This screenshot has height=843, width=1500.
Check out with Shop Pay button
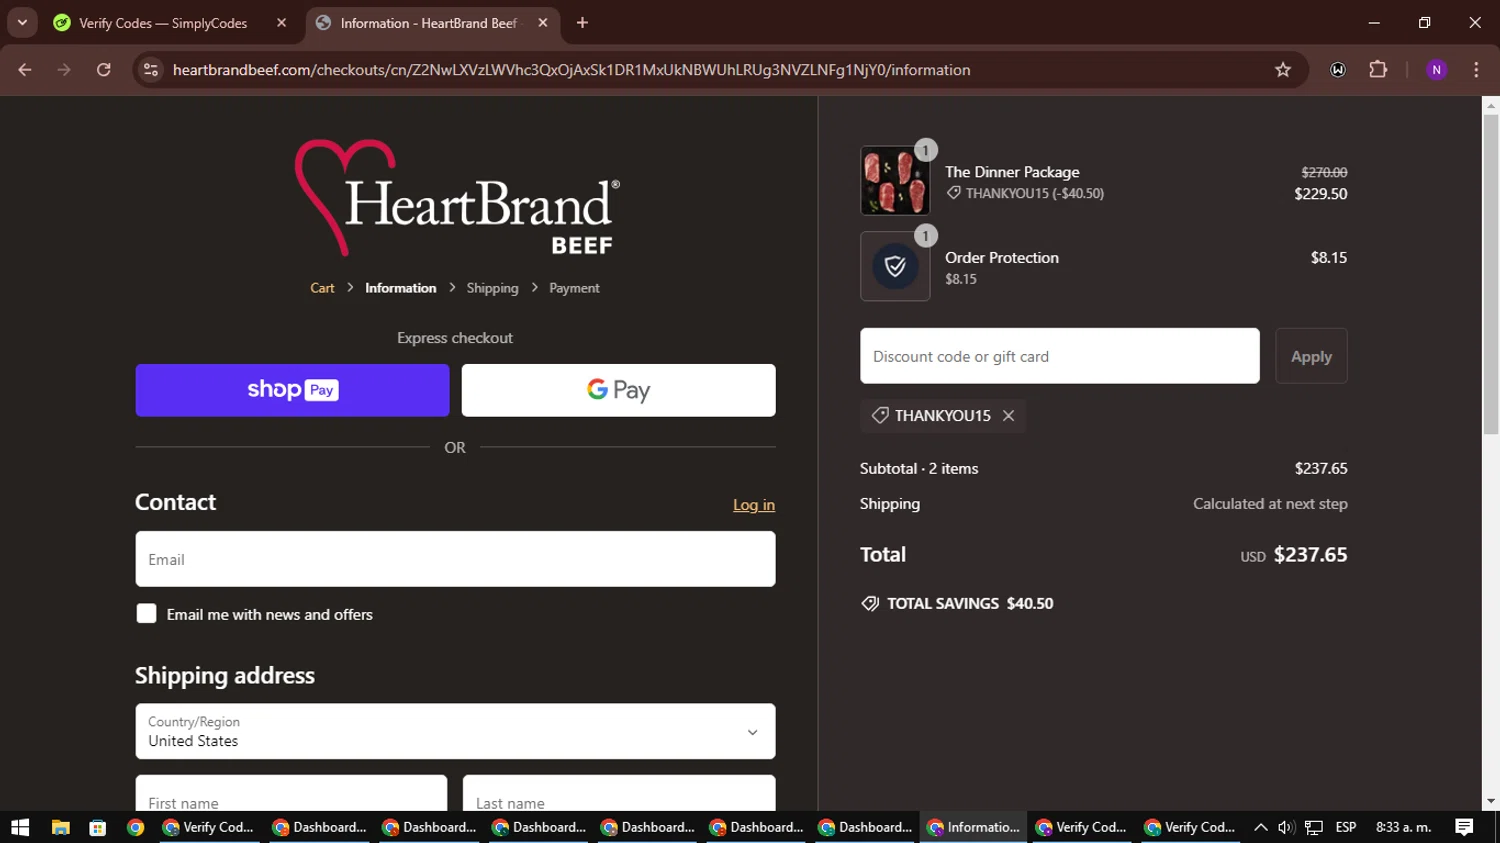[x=292, y=390]
